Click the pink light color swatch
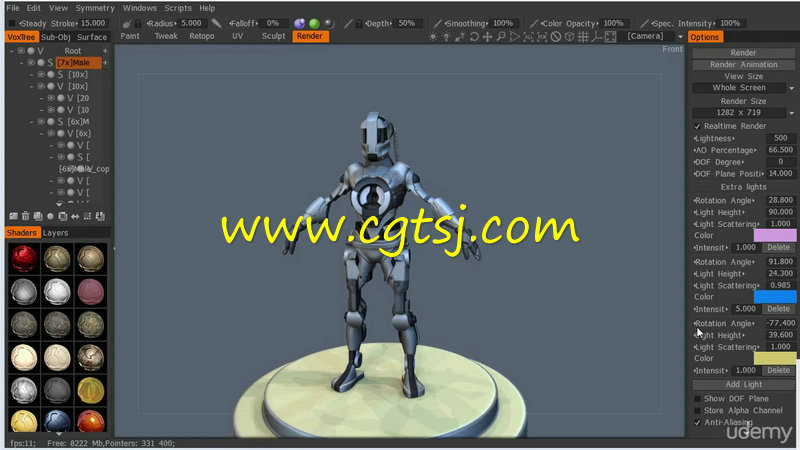The image size is (800, 450). click(774, 235)
